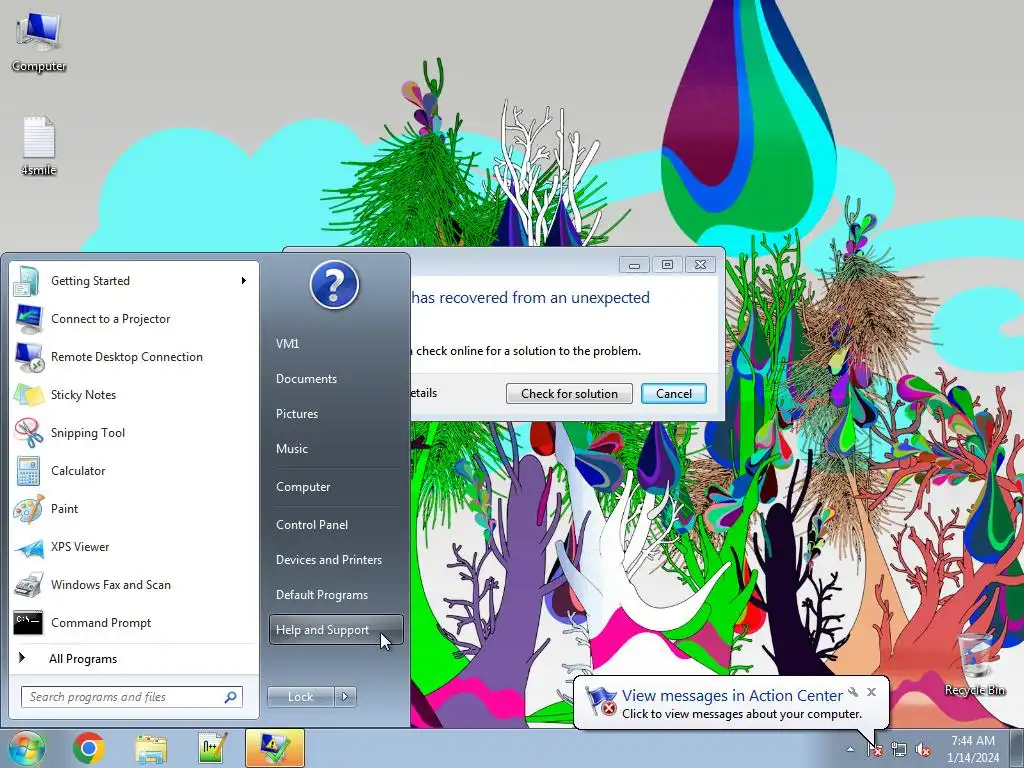Minimize the recovery dialog window
Image resolution: width=1024 pixels, height=768 pixels.
[634, 264]
